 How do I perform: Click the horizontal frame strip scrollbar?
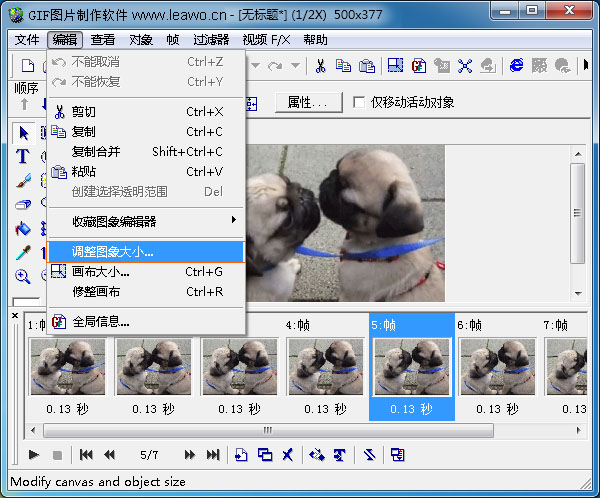pos(268,430)
